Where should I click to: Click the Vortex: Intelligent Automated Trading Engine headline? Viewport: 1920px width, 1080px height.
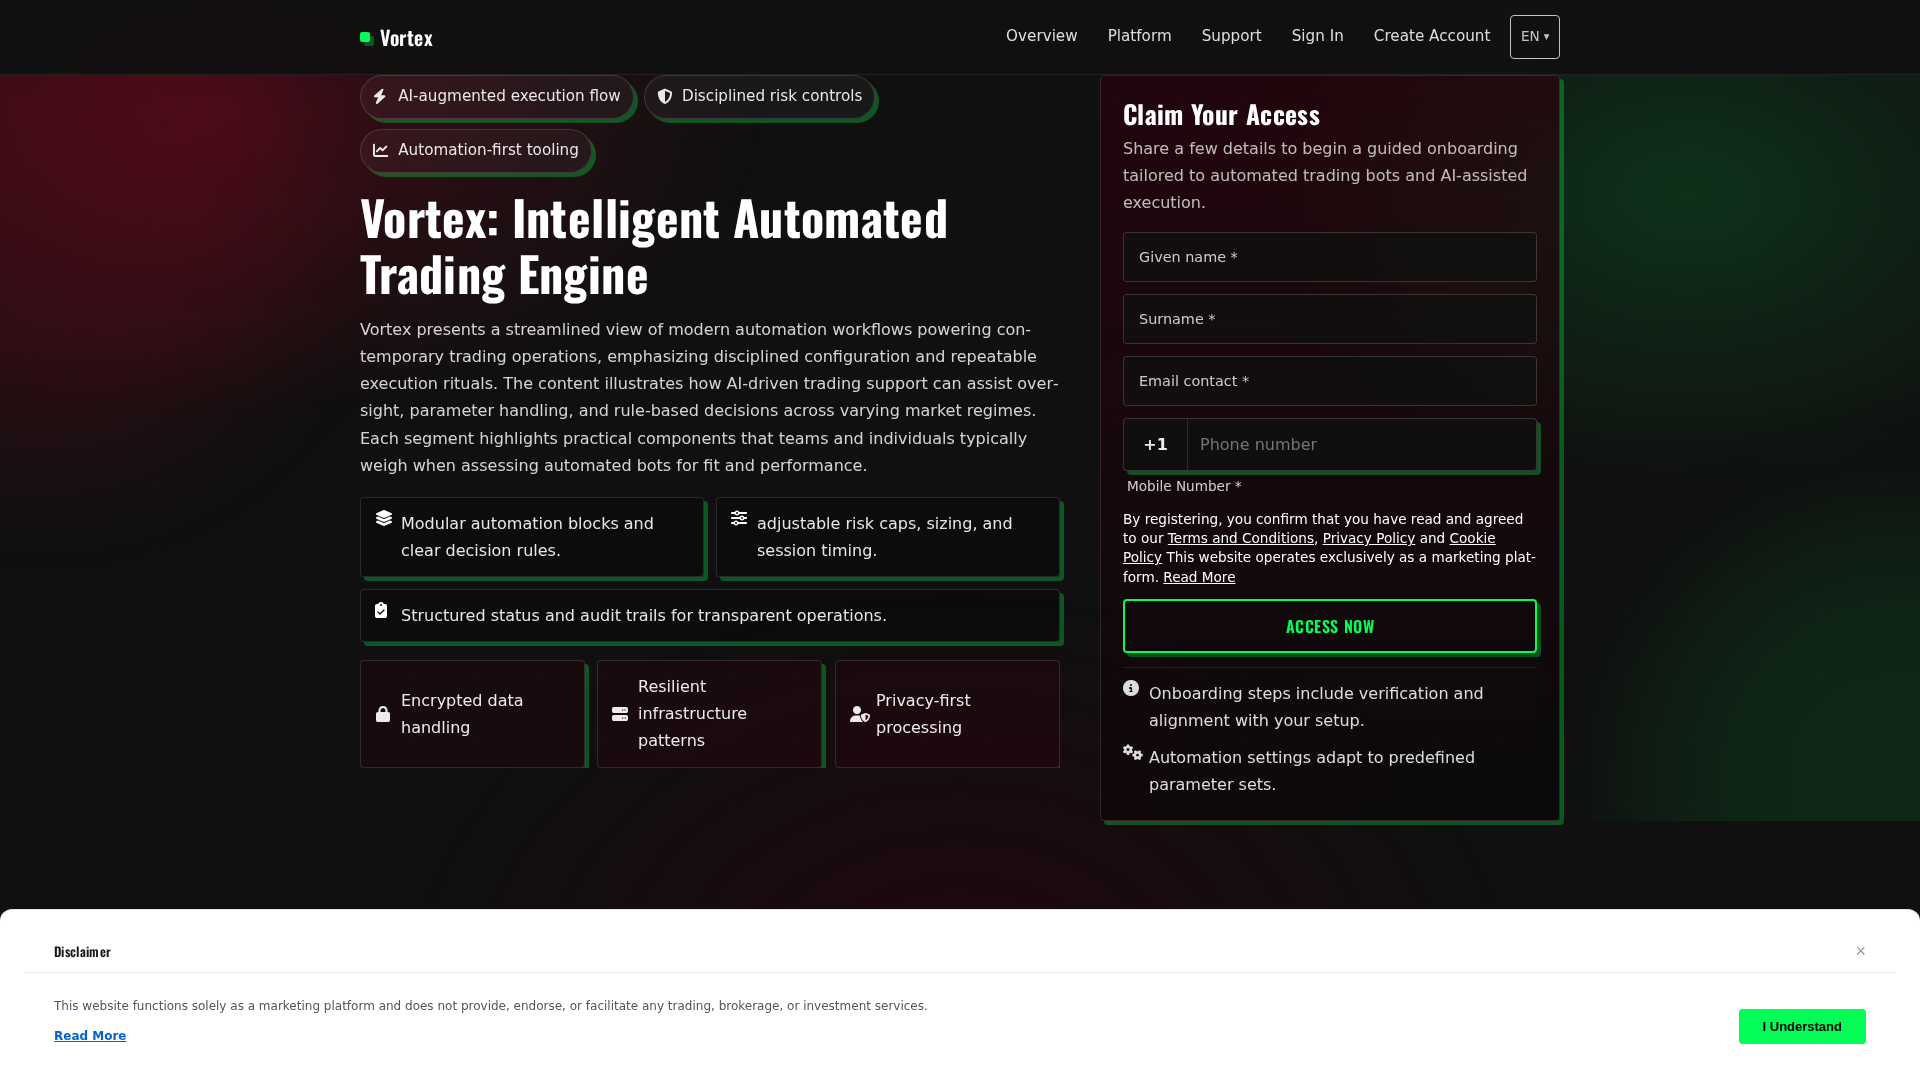[x=654, y=246]
